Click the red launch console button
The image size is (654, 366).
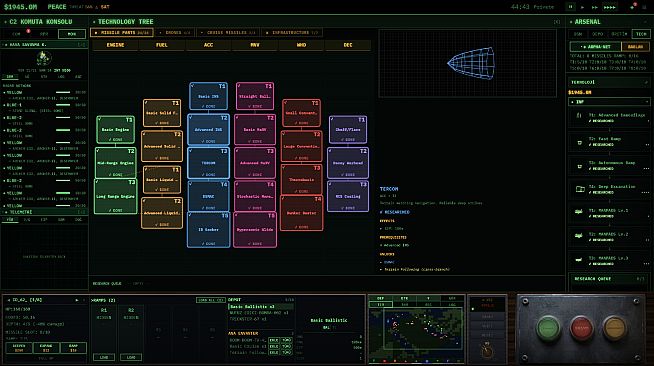(x=581, y=328)
